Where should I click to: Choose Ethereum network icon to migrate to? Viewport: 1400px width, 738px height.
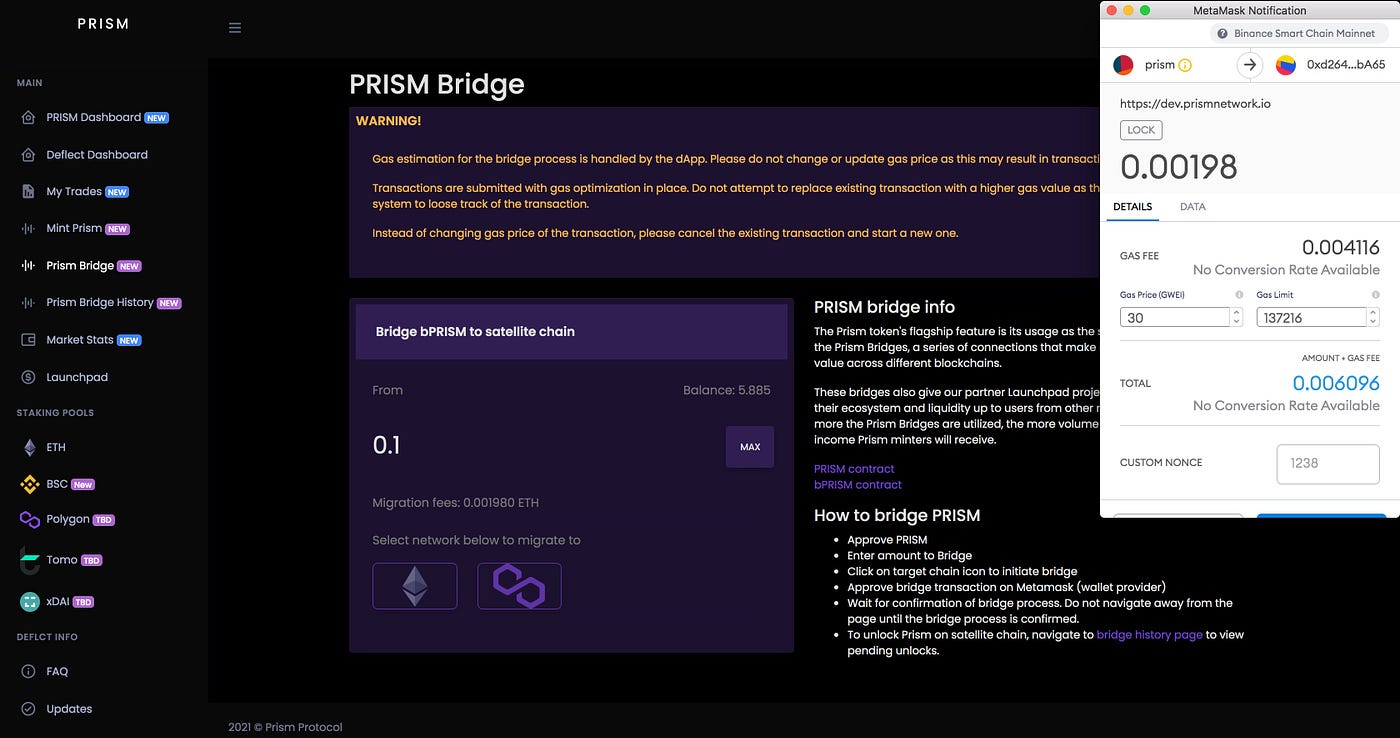(415, 586)
